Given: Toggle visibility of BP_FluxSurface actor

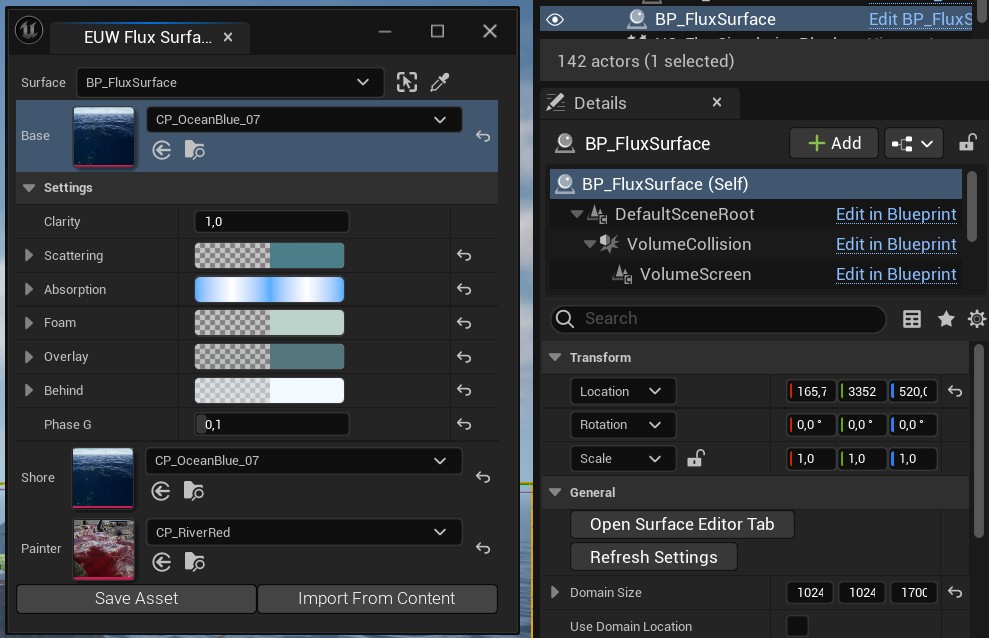Looking at the screenshot, I should coord(555,19).
